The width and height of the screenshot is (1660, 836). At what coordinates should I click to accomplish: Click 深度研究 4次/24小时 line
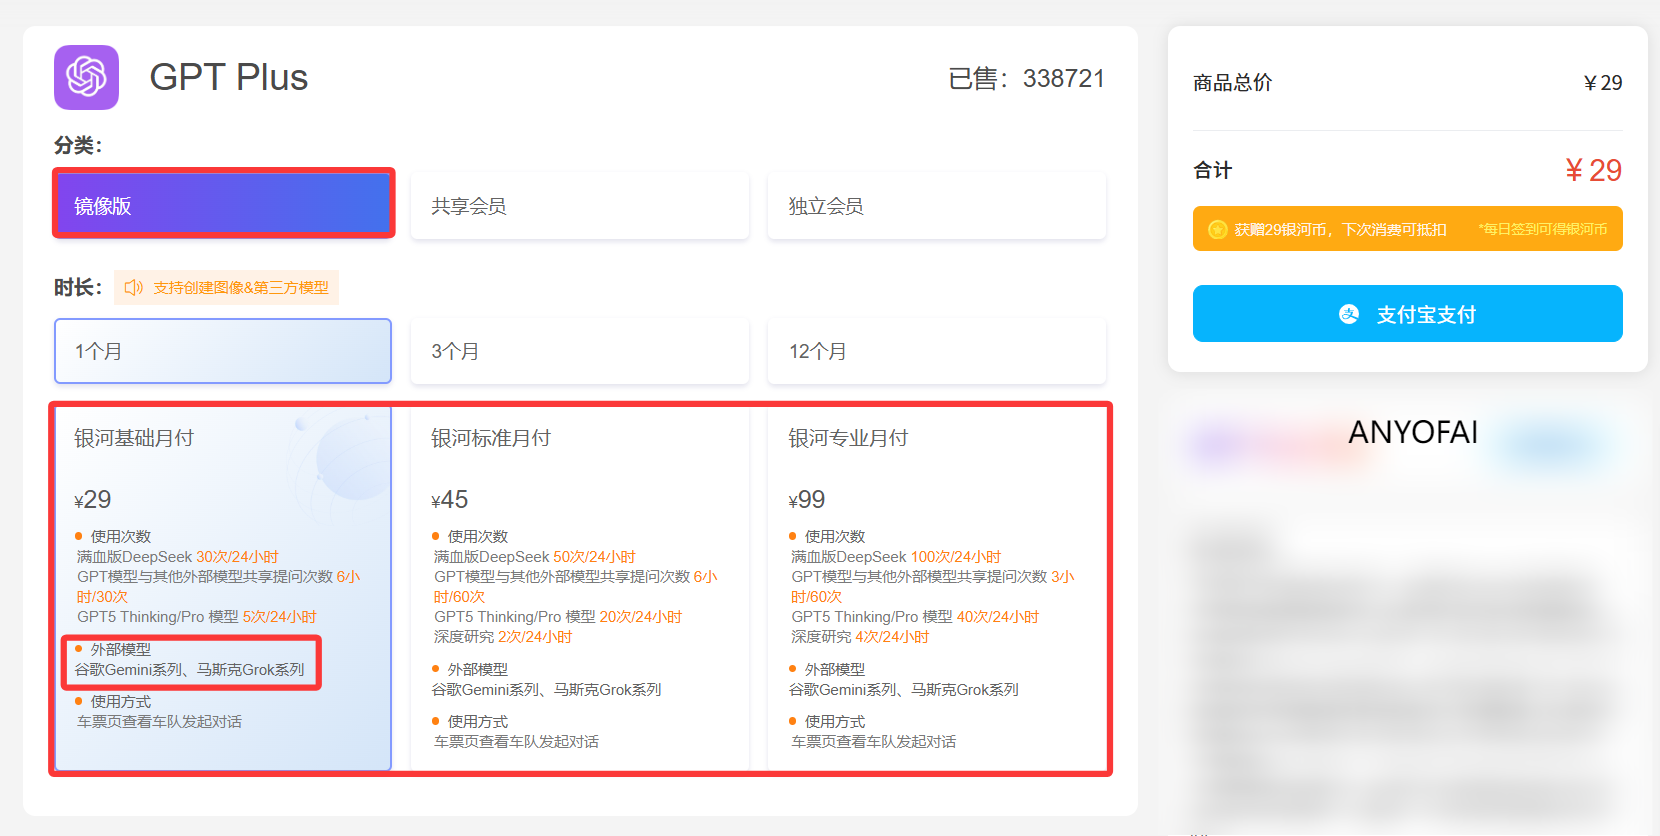(x=860, y=637)
